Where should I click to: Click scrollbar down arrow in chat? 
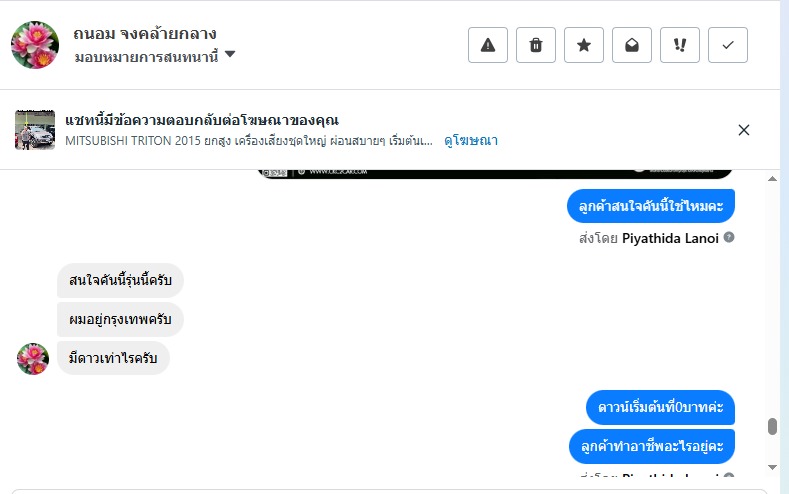[772, 466]
